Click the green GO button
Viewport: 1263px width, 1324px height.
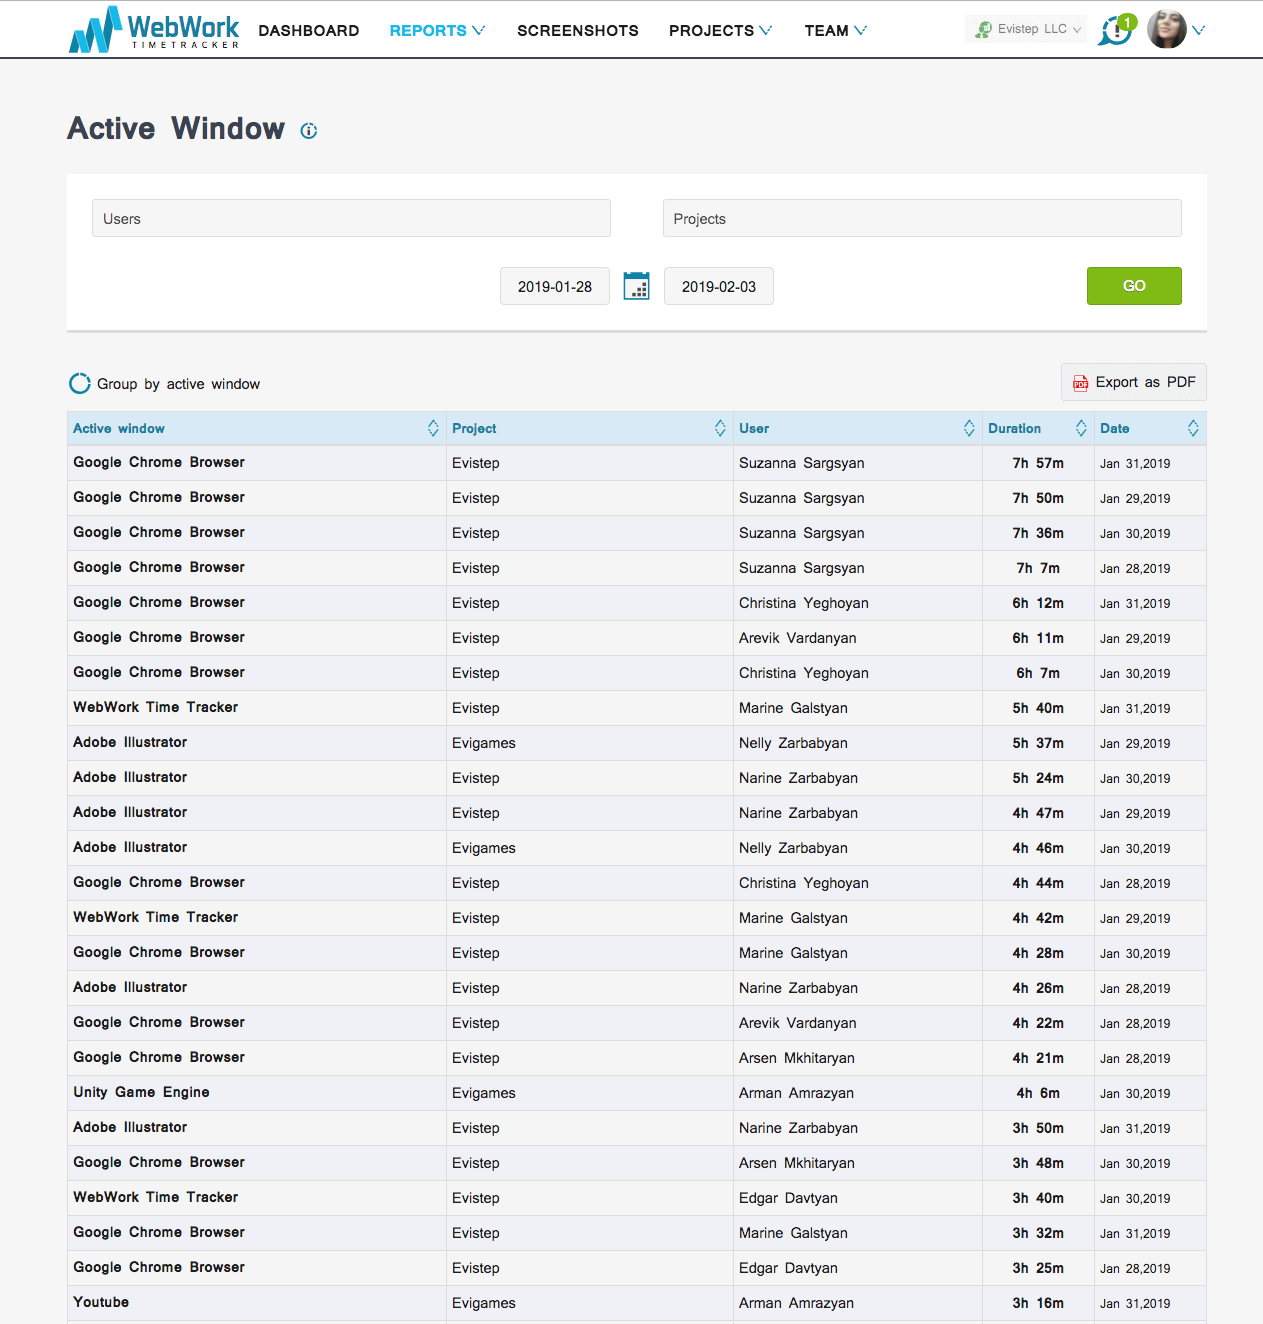coord(1134,286)
